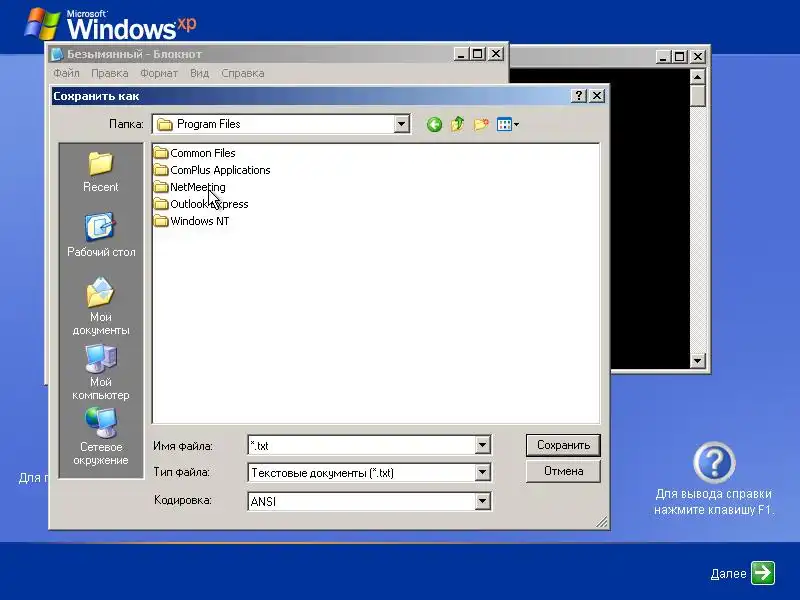Image resolution: width=800 pixels, height=600 pixels.
Task: Click the Отмена button
Action: click(563, 471)
